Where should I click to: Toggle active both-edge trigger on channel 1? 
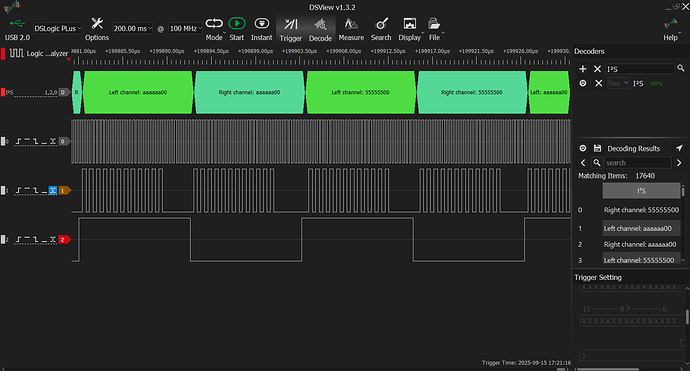pos(53,191)
